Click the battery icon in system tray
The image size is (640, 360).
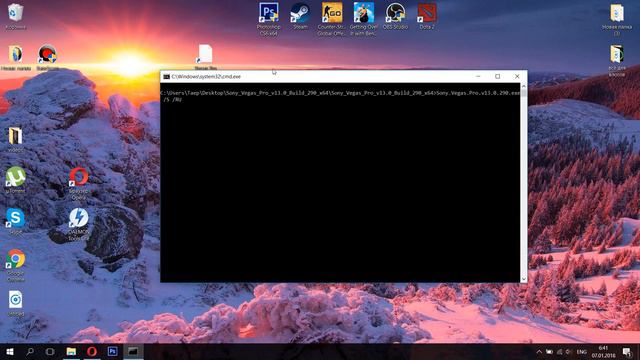pyautogui.click(x=549, y=352)
